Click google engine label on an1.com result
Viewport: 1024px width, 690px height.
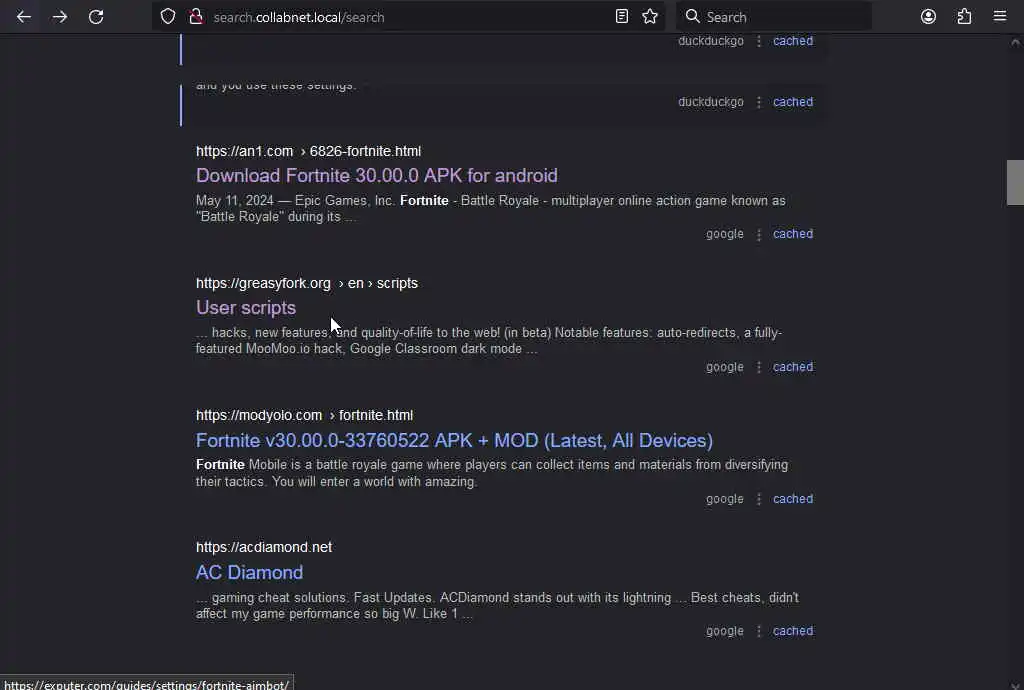(724, 234)
